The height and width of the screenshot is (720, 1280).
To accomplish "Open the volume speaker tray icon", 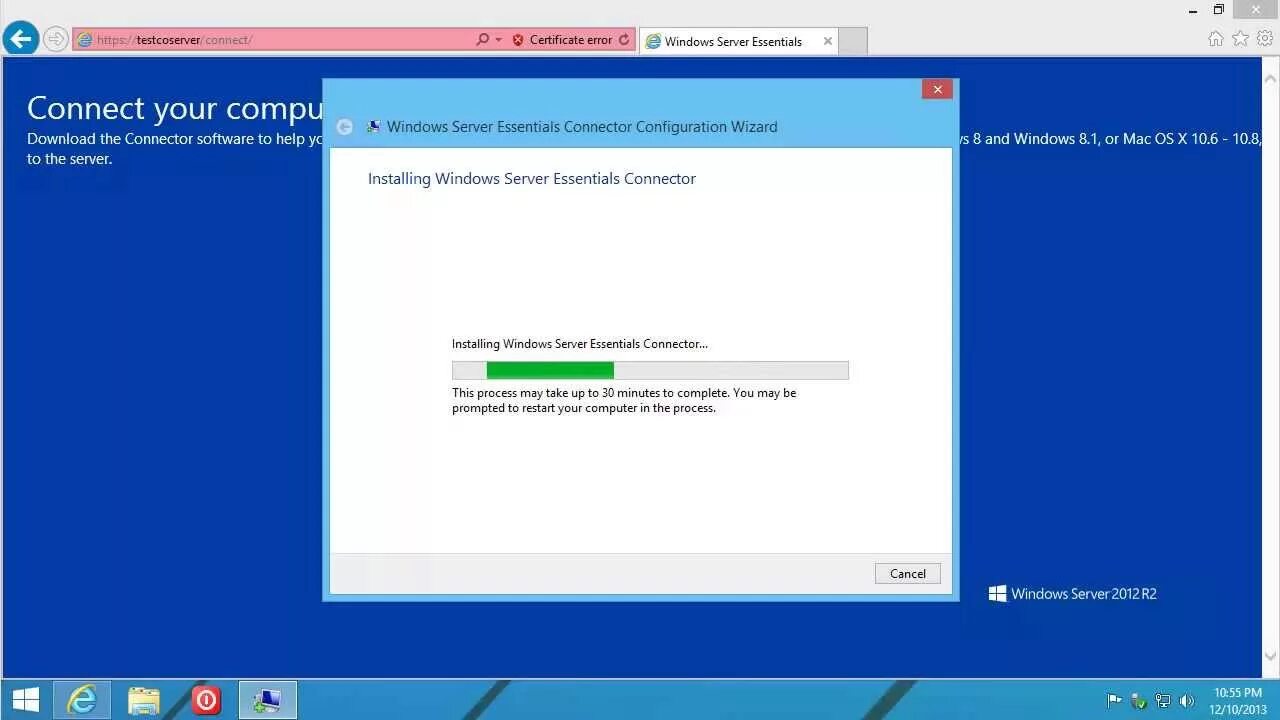I will tap(1187, 701).
